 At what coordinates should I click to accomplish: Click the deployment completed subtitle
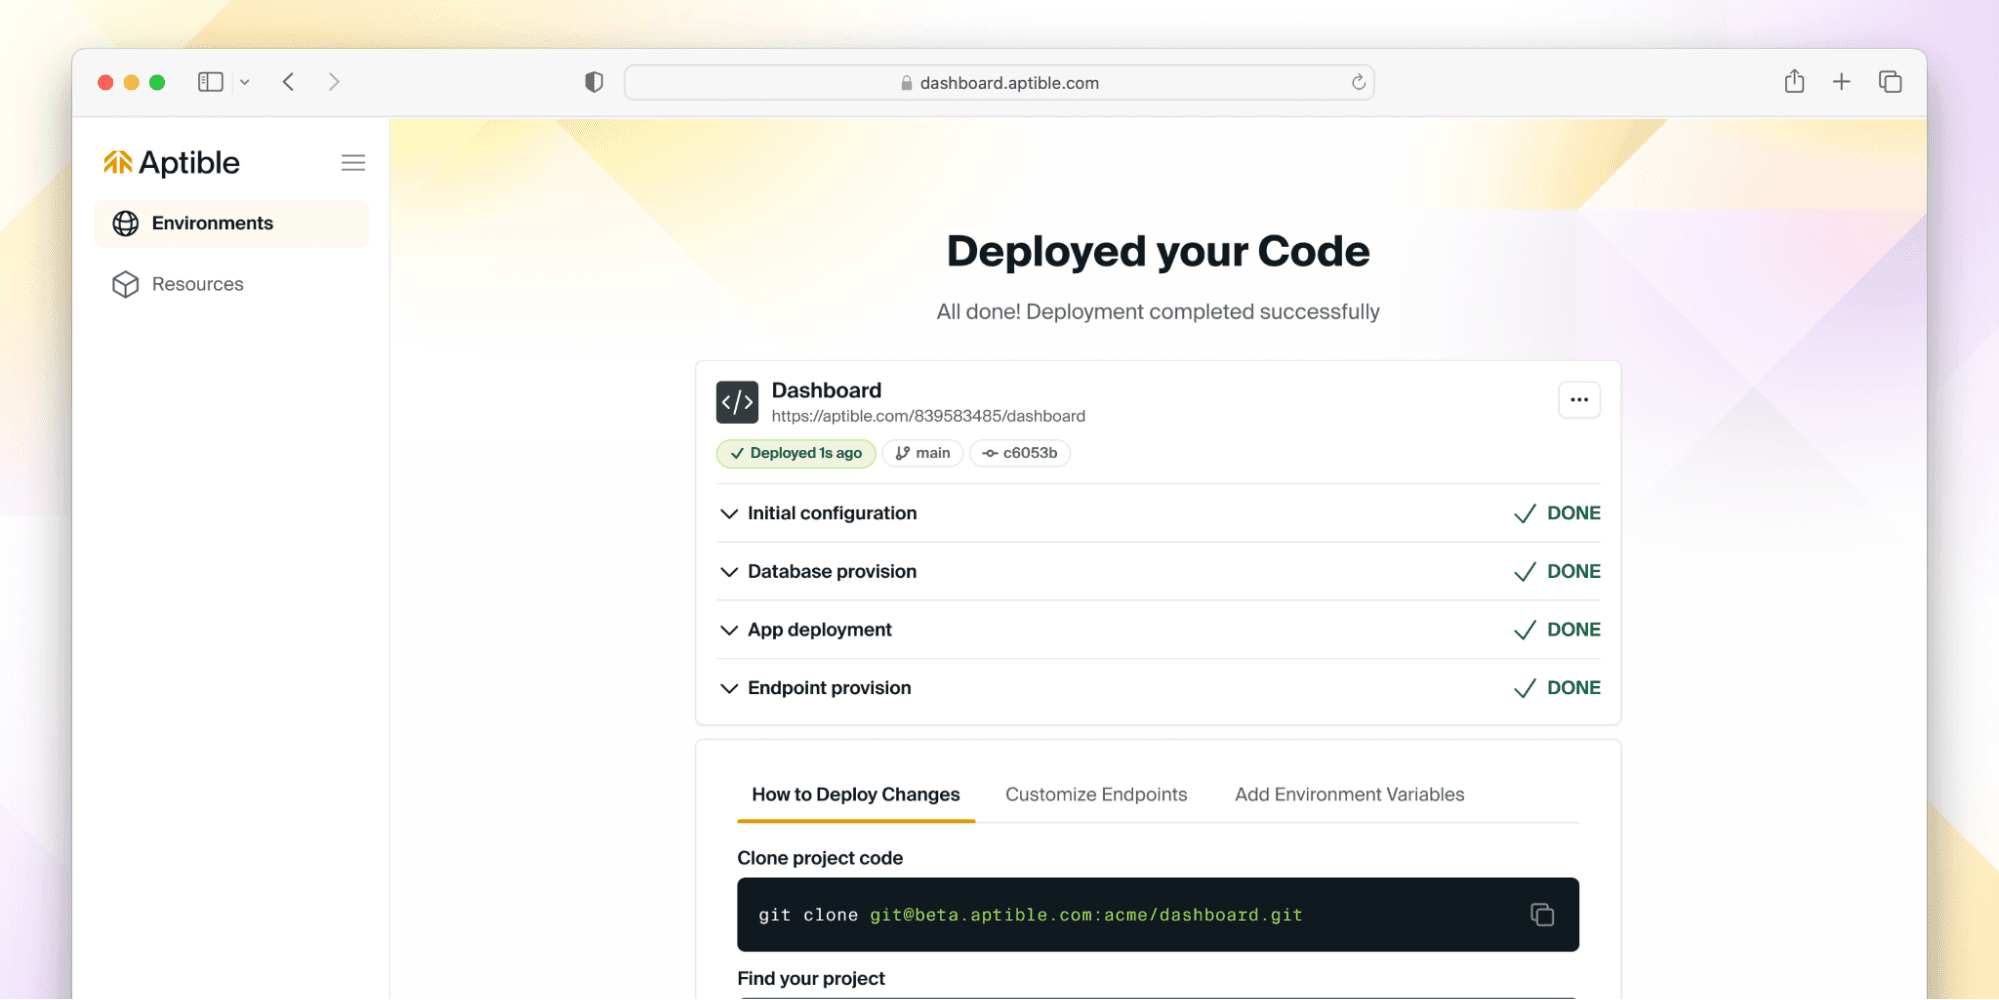coord(1158,312)
